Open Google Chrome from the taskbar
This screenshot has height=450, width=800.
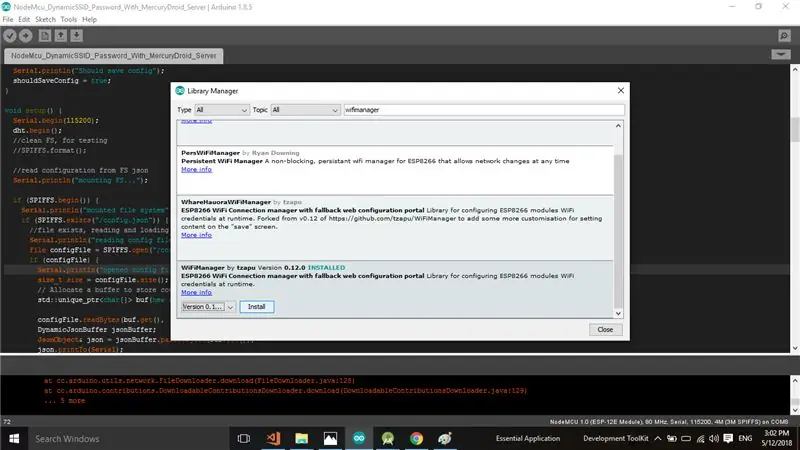(x=416, y=438)
